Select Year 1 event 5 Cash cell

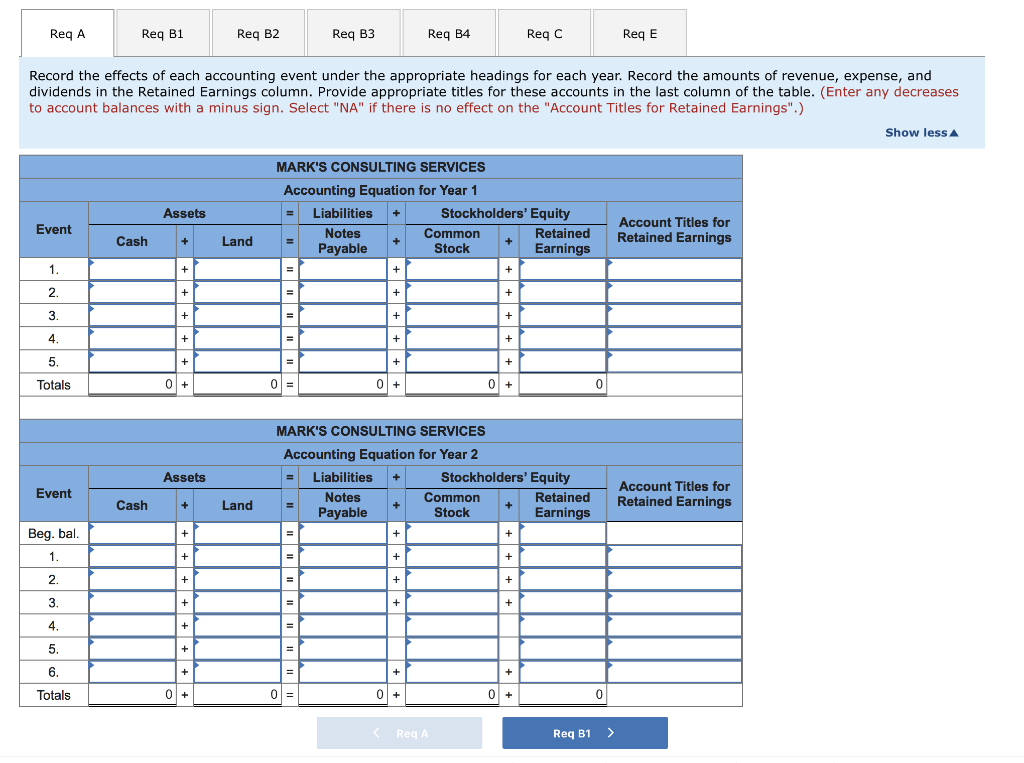tap(132, 361)
